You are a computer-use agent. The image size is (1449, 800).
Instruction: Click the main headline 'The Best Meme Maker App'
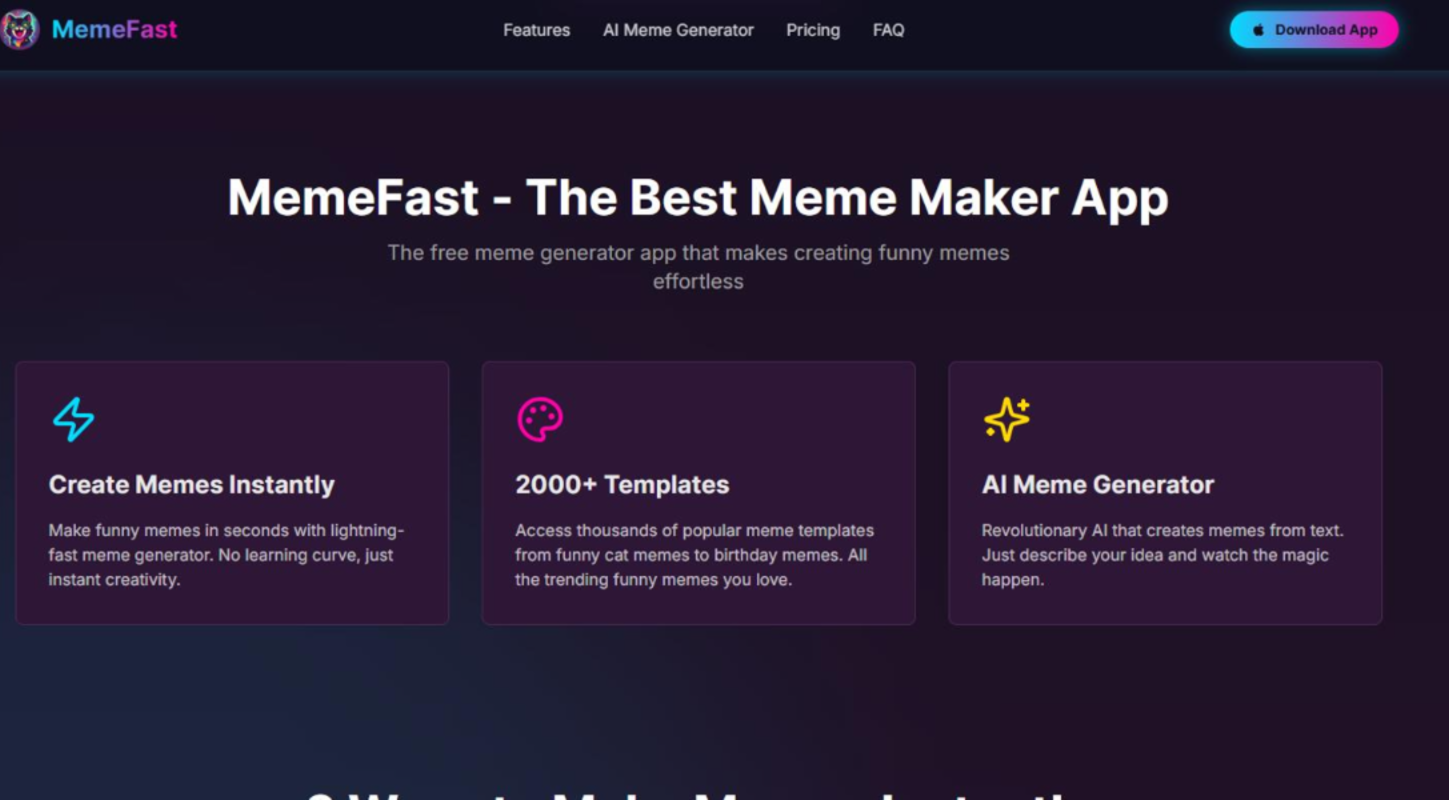point(698,197)
